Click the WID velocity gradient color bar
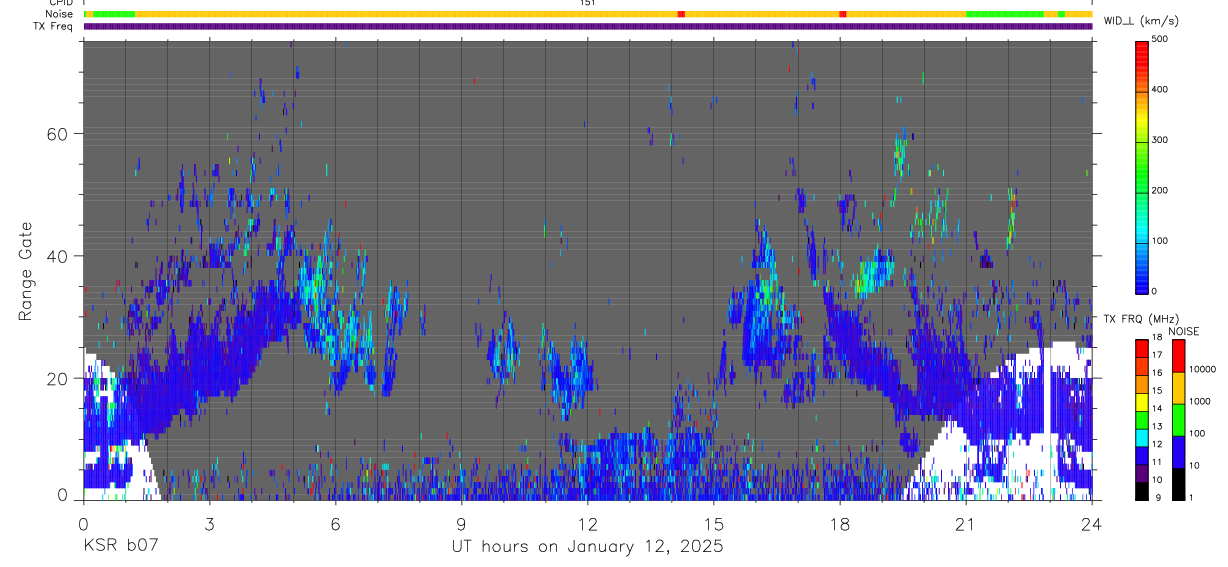The width and height of the screenshot is (1228, 567). coord(1141,167)
